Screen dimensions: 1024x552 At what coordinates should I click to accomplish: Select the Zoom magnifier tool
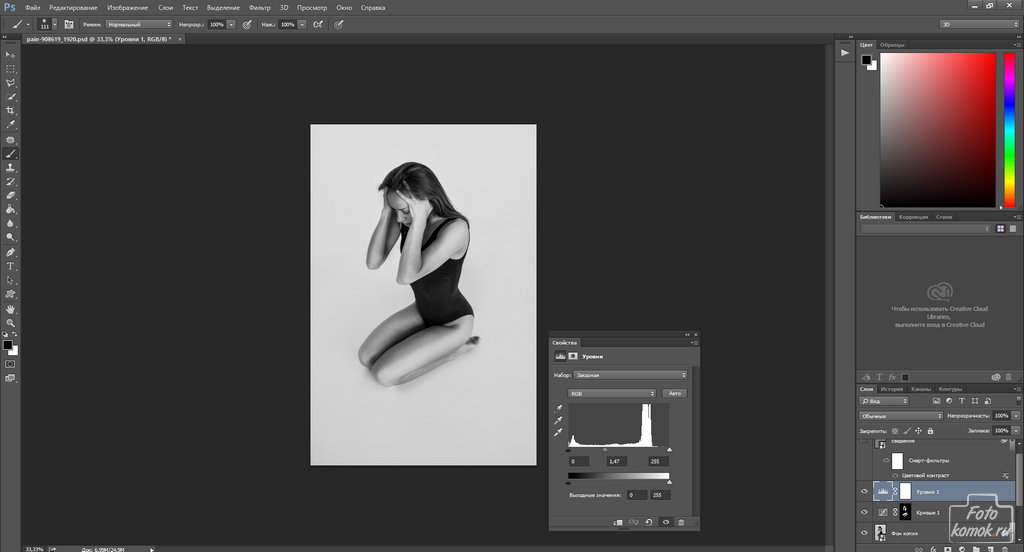coord(10,323)
